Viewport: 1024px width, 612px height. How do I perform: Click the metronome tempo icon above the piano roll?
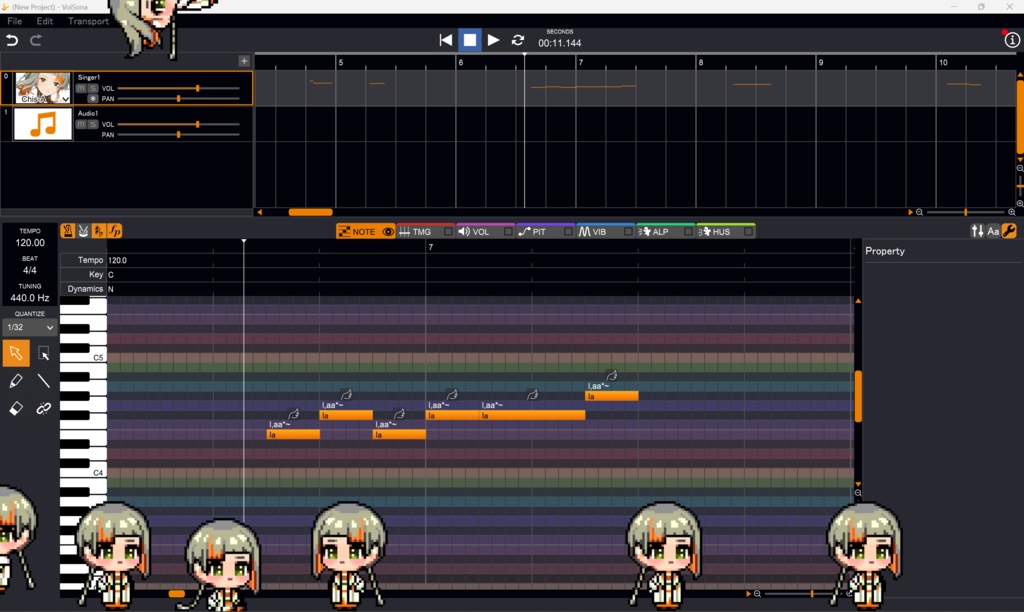click(67, 230)
